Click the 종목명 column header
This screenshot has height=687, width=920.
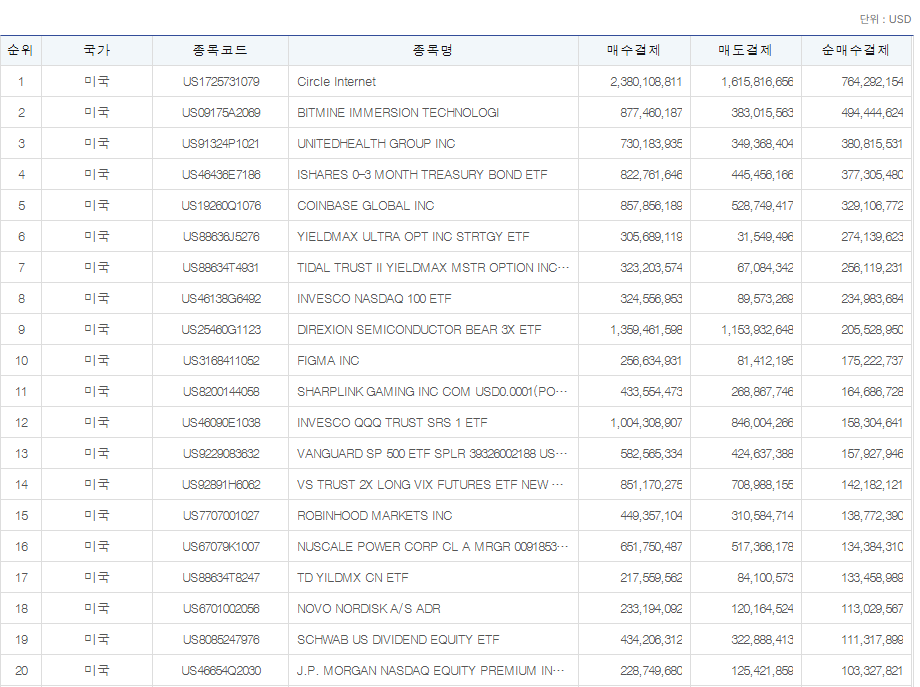[433, 50]
